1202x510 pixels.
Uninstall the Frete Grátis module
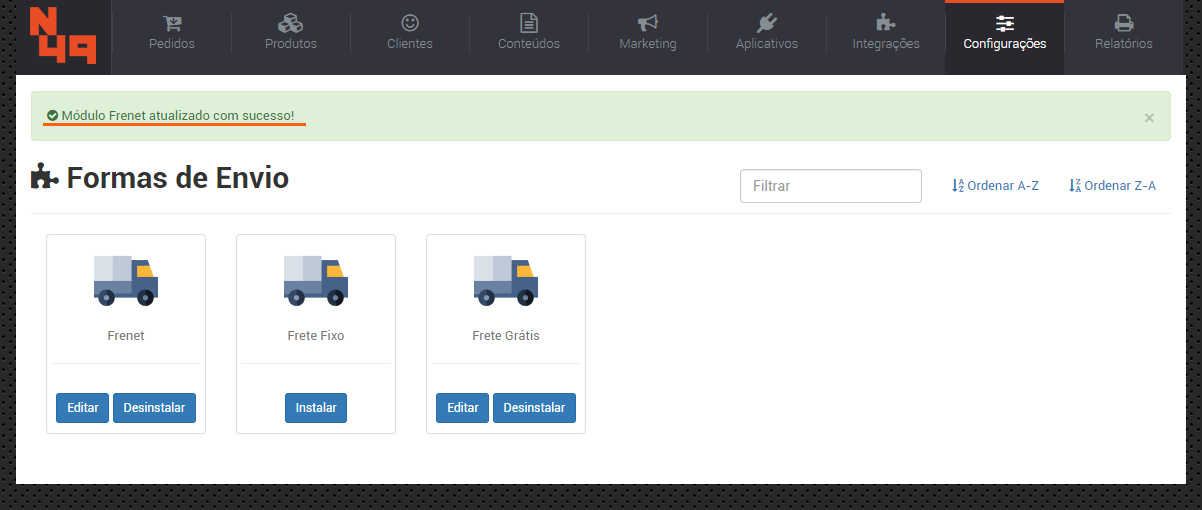[534, 408]
